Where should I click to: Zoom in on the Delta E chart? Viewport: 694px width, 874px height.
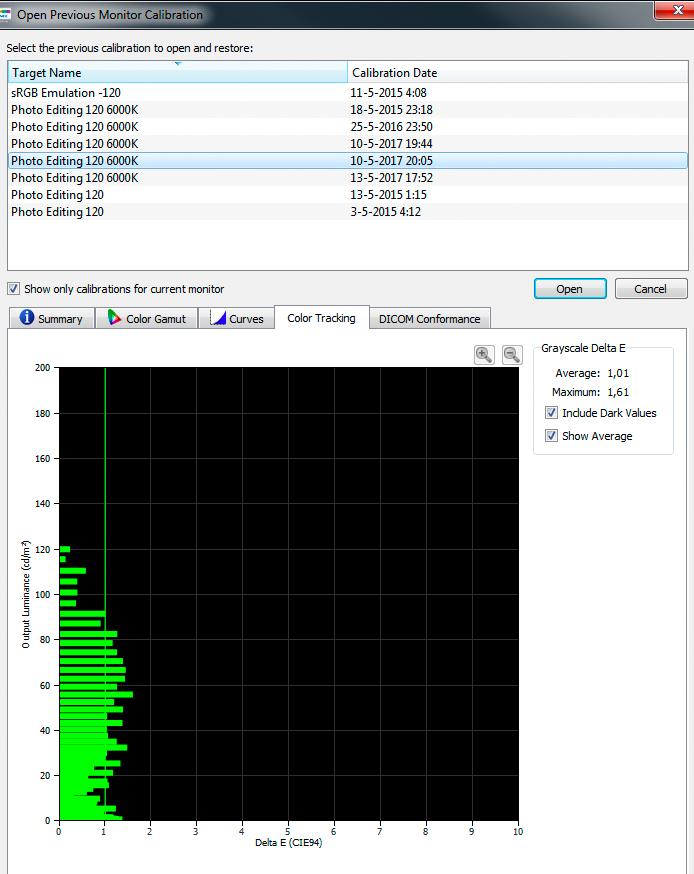point(484,355)
